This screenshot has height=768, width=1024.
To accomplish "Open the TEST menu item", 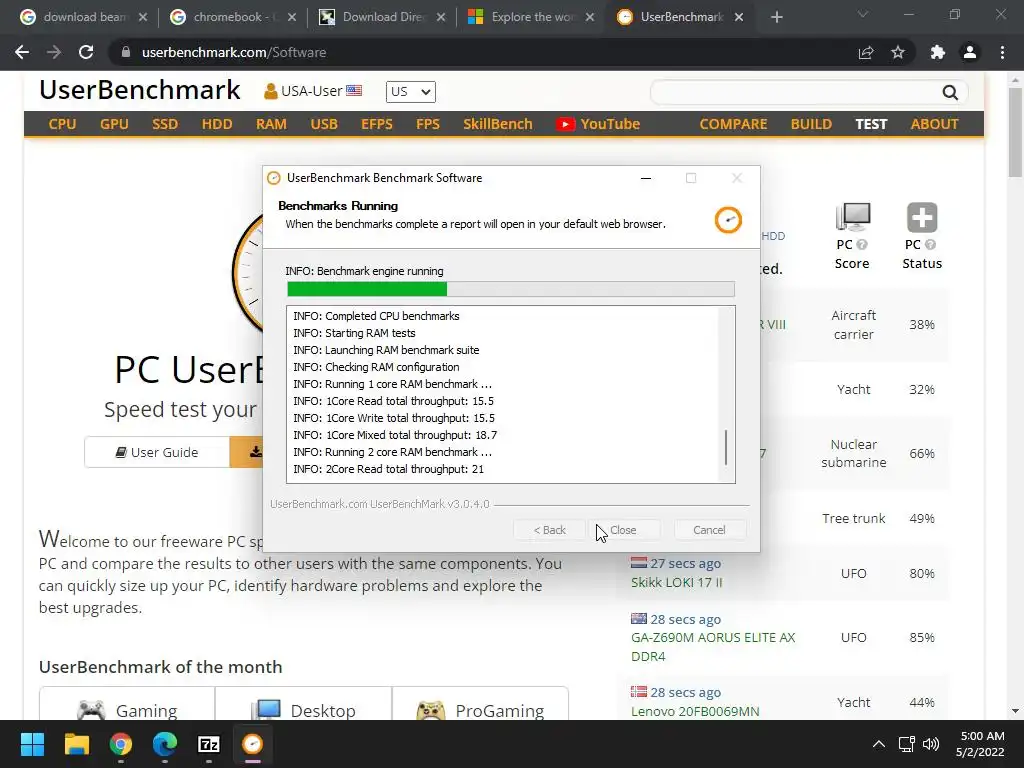I will click(871, 124).
